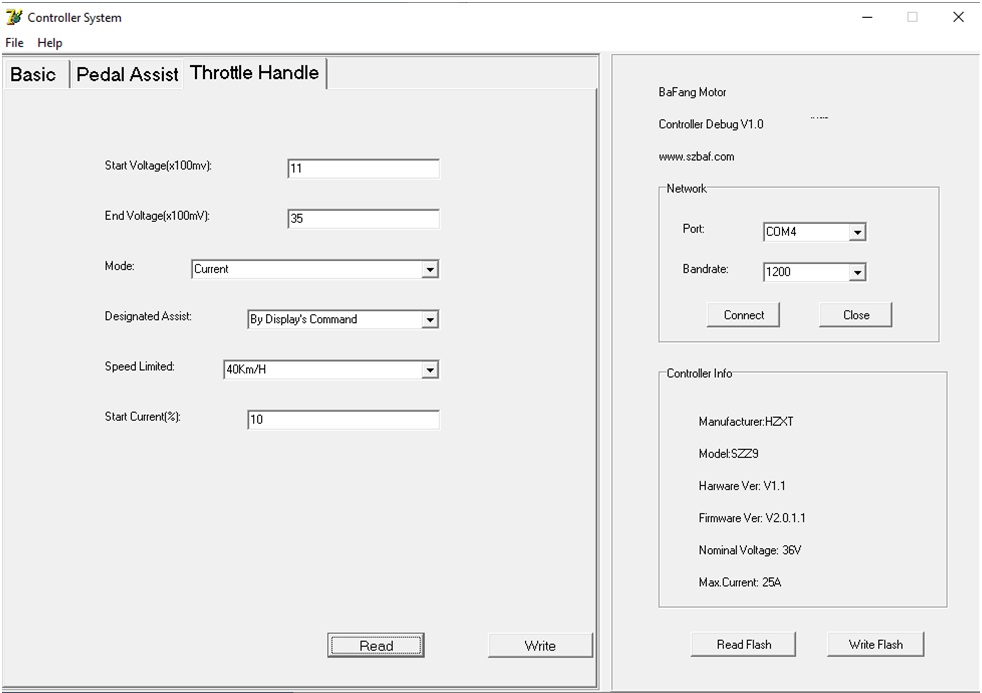Click the Max.Current: 25A text

(x=740, y=582)
